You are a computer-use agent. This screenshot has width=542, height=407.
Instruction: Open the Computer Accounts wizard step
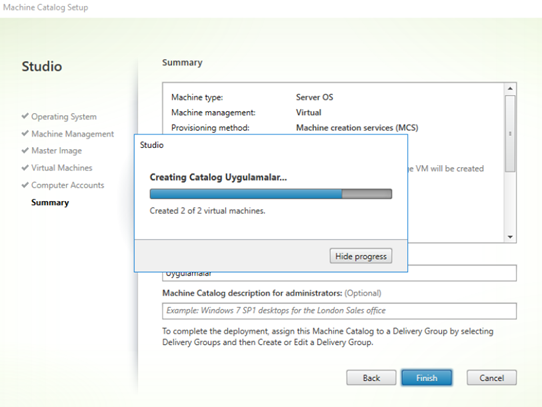[x=68, y=185]
